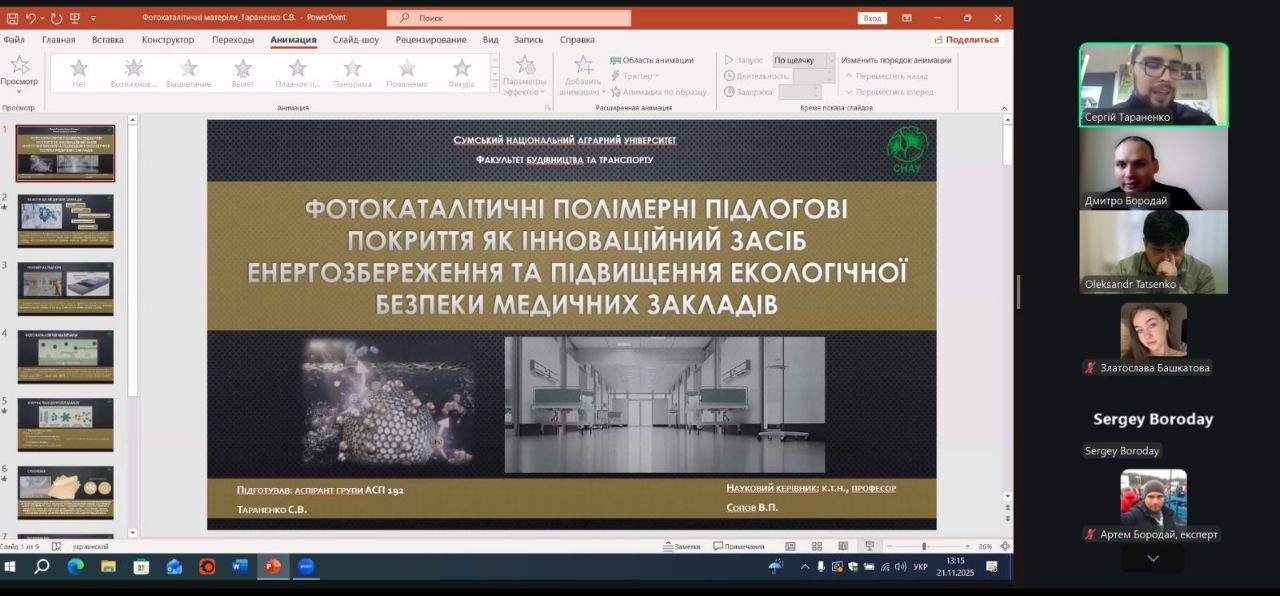Click the Save icon in quick access toolbar
This screenshot has height=596, width=1280.
[x=11, y=18]
